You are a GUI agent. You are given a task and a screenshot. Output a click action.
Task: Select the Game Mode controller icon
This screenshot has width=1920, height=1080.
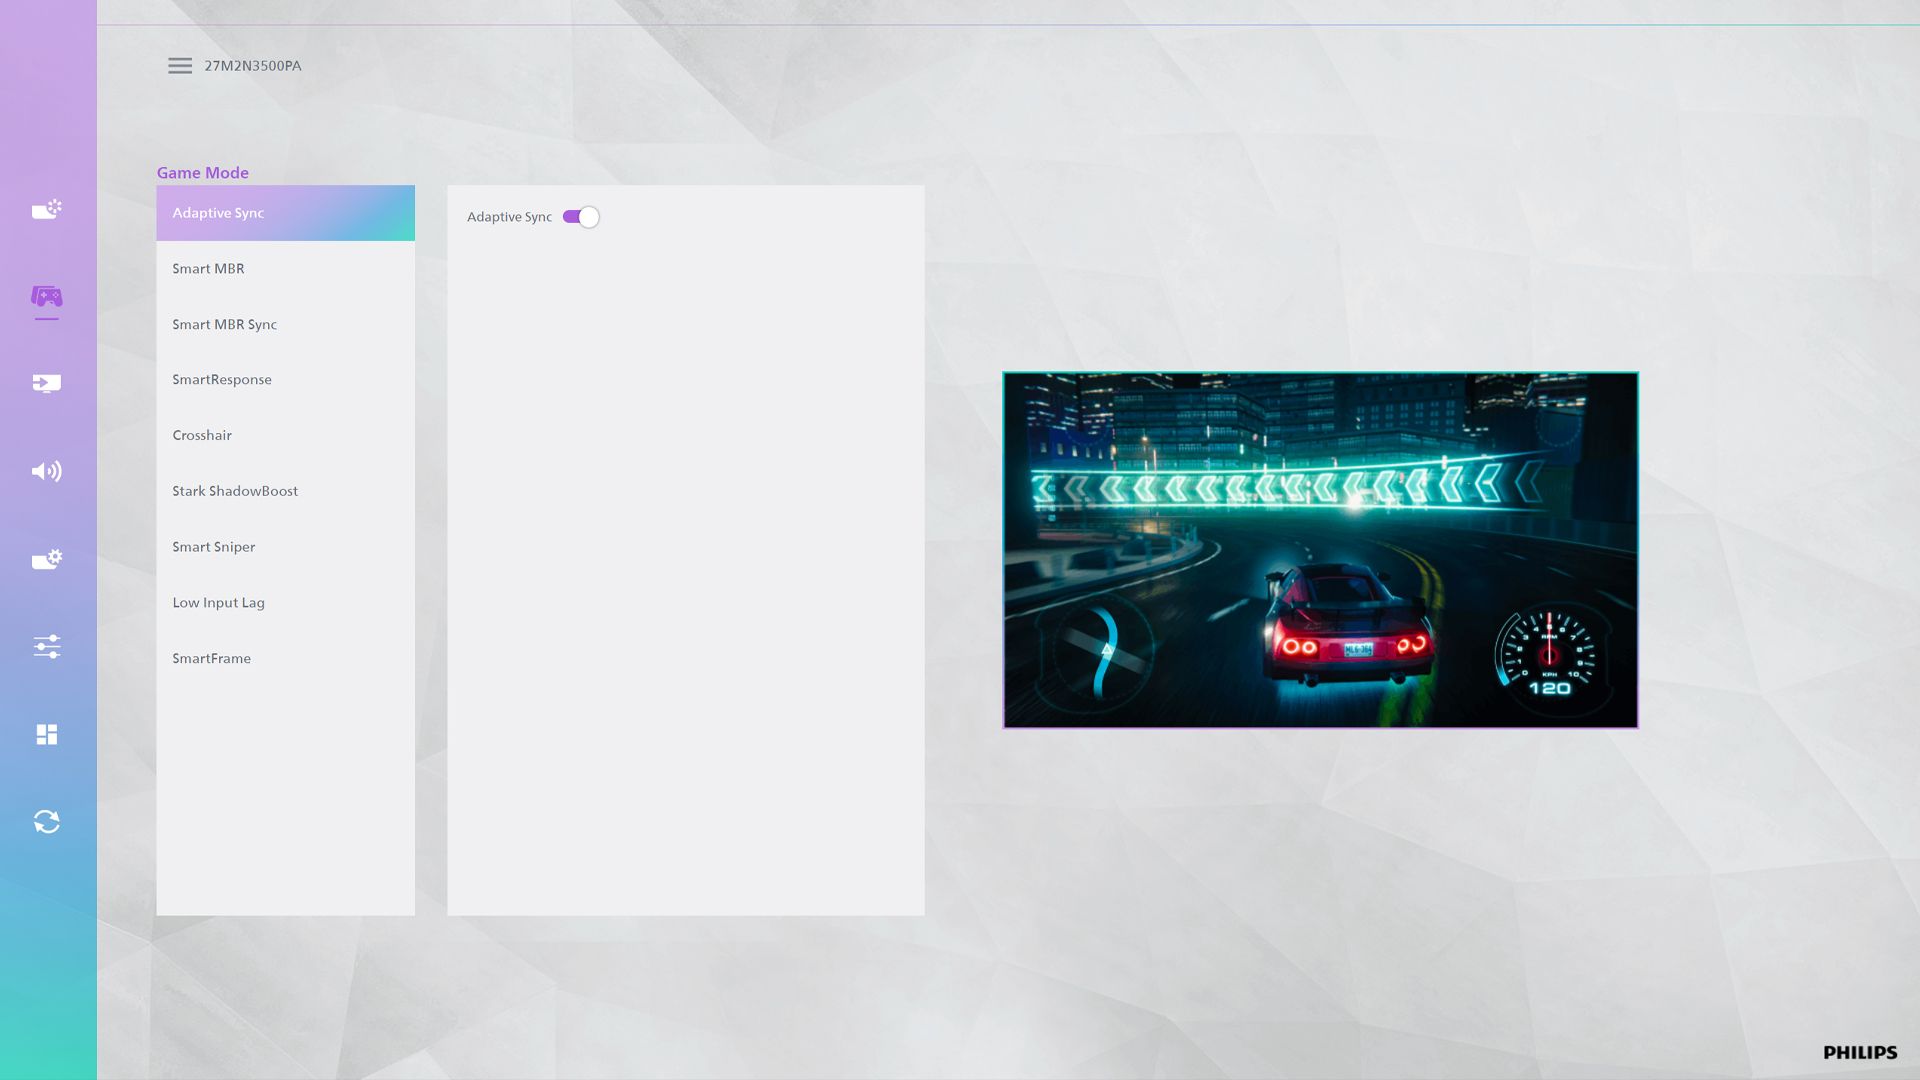click(47, 297)
